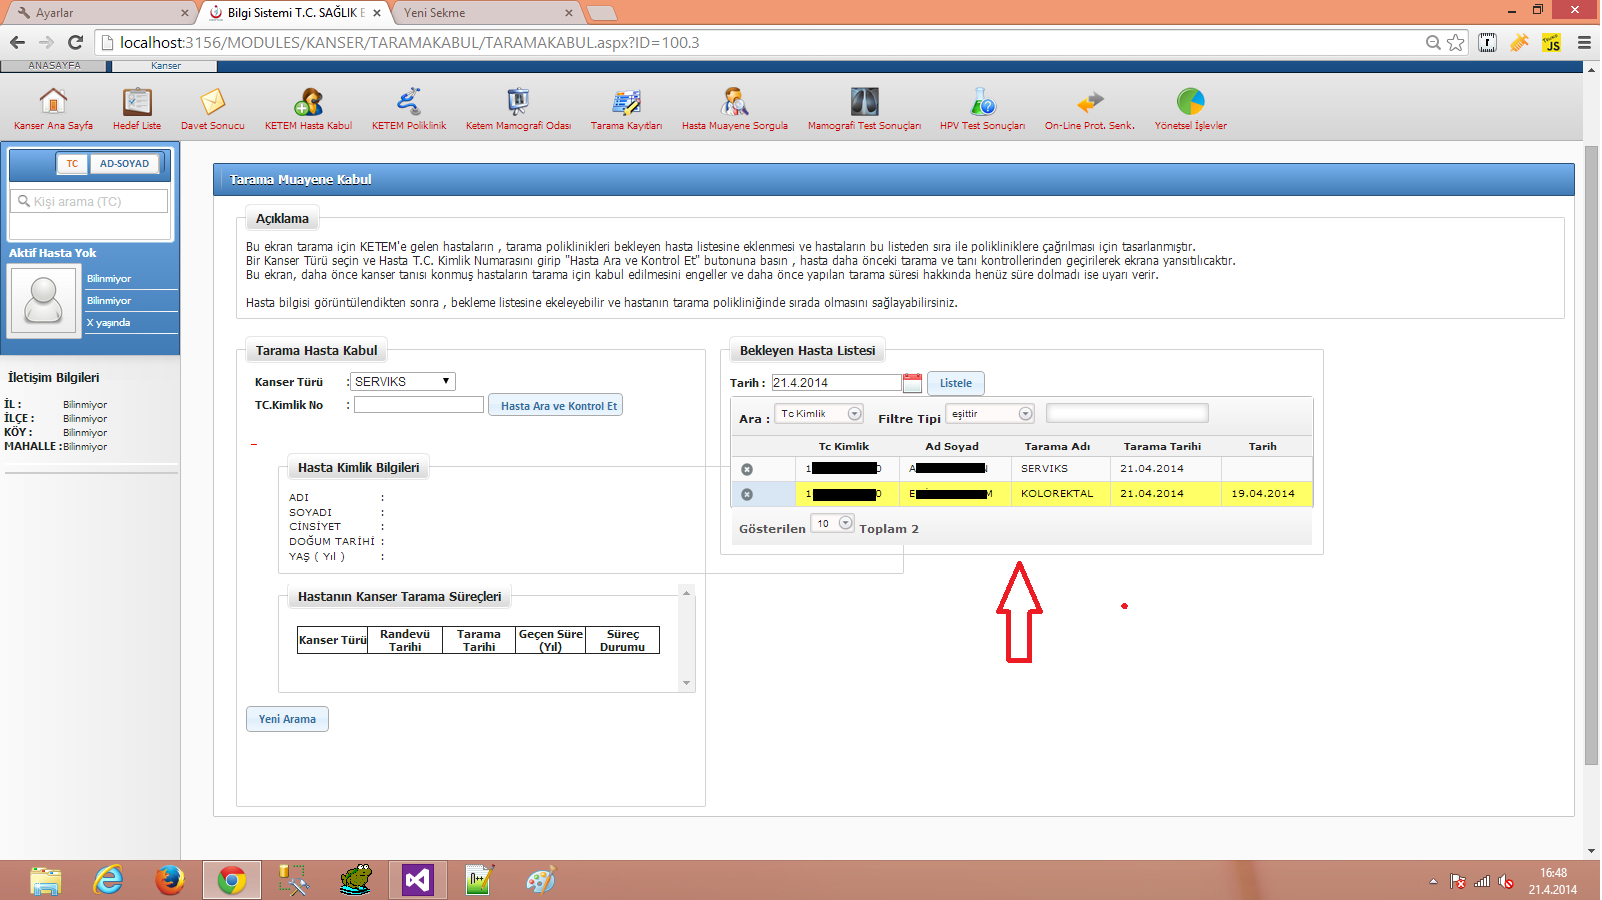This screenshot has width=1602, height=900.
Task: Open the ANASAYFA menu tab
Action: click(55, 66)
